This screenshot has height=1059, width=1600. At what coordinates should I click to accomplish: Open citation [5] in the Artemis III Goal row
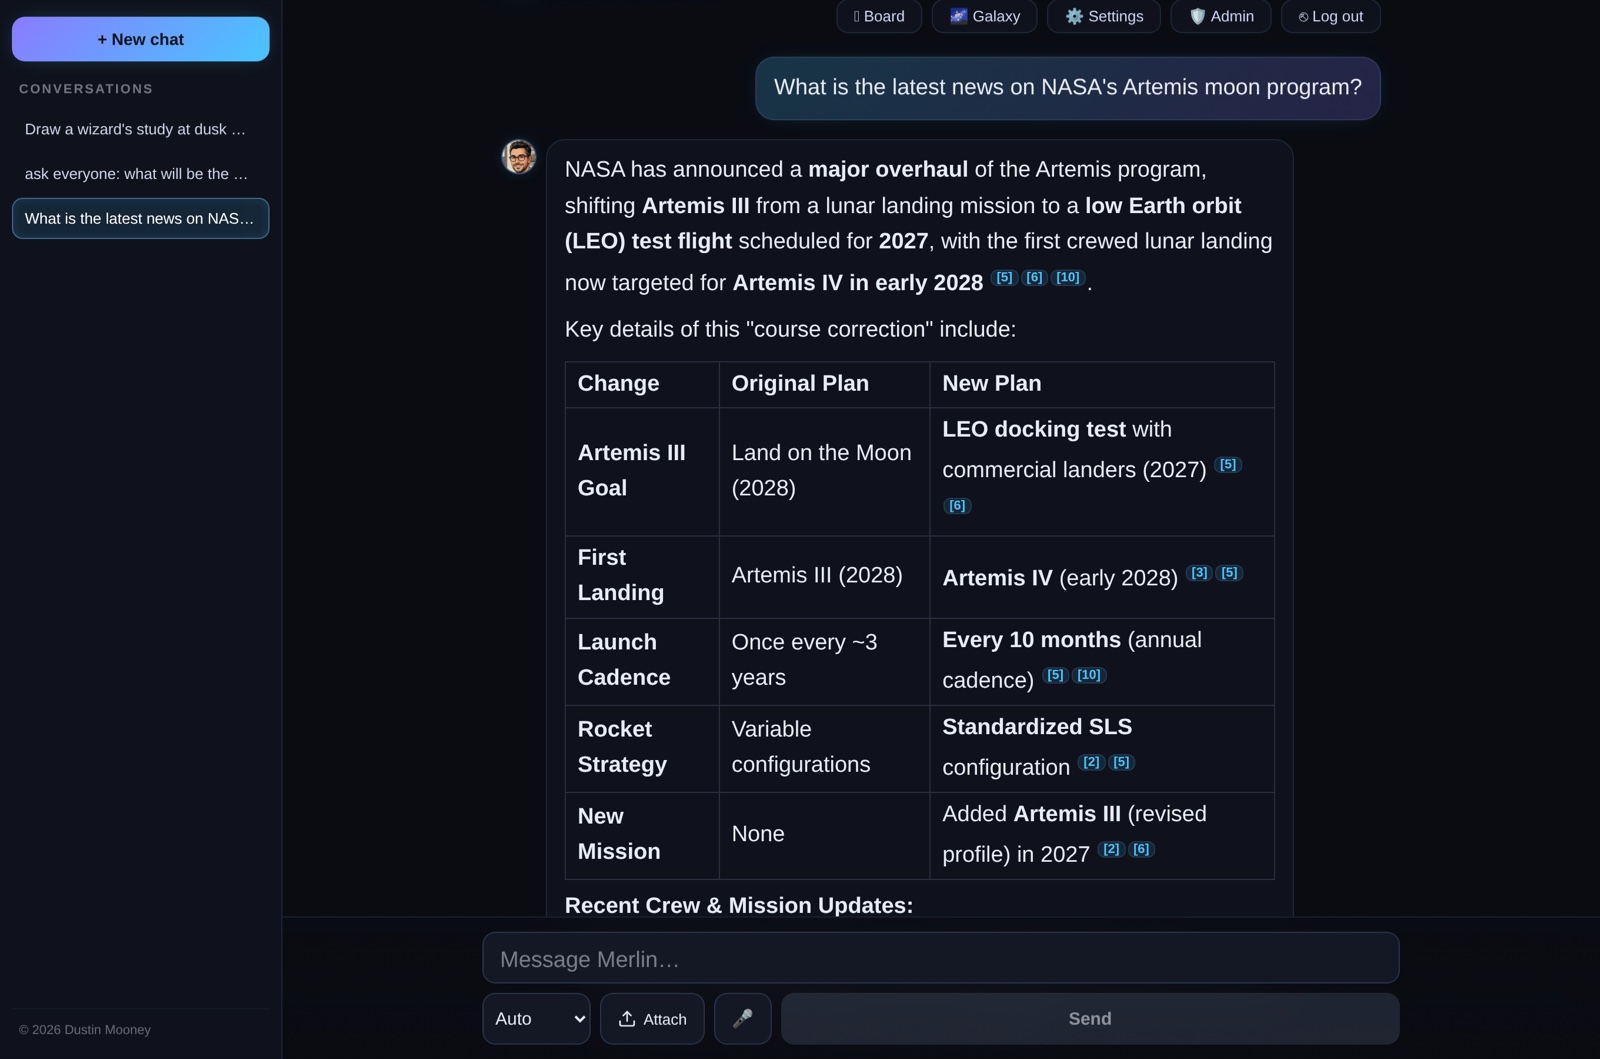(1229, 464)
